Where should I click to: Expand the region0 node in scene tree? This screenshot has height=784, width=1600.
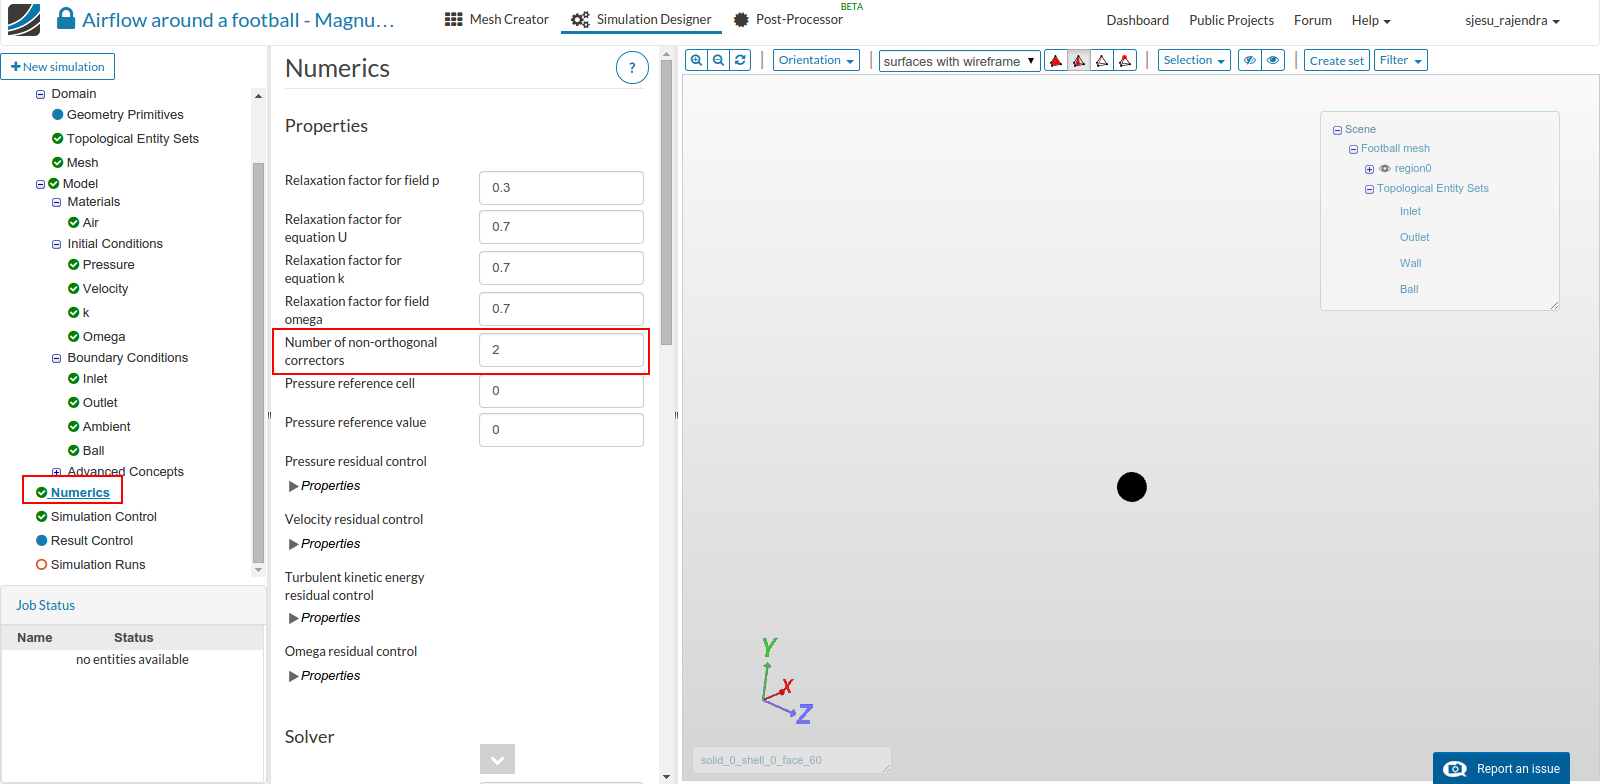coord(1369,169)
